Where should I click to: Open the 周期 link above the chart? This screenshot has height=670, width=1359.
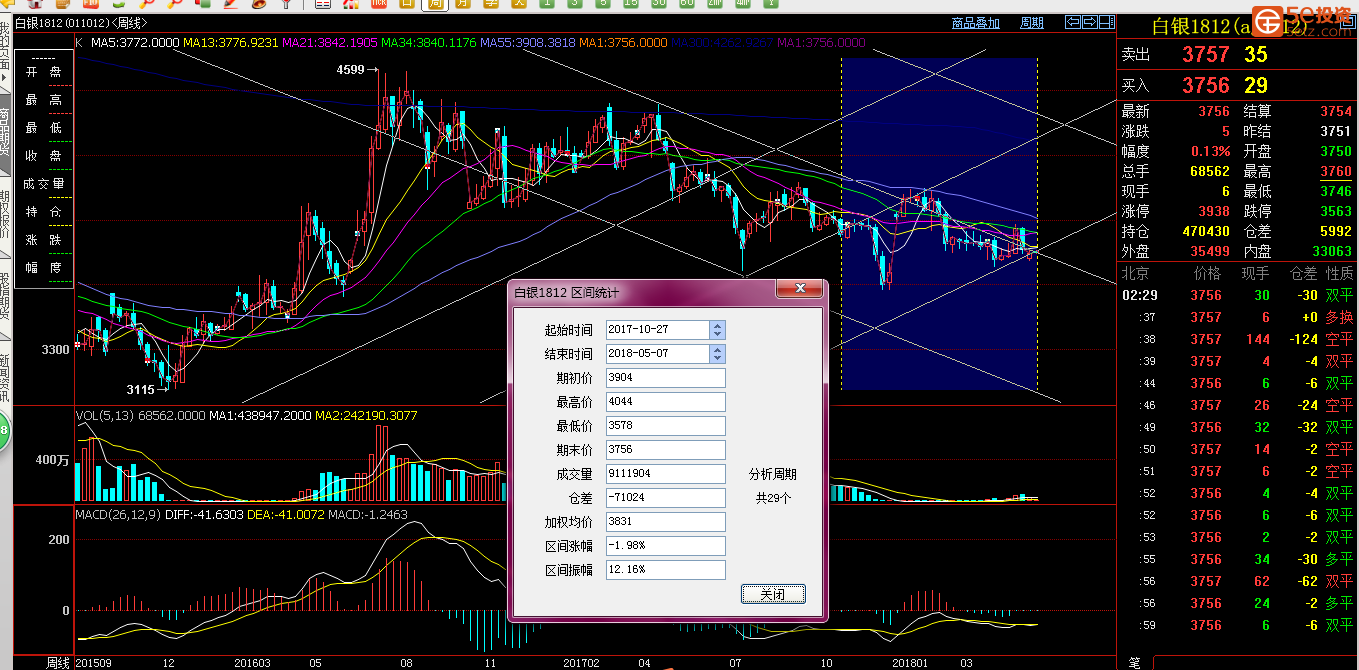pyautogui.click(x=1031, y=23)
